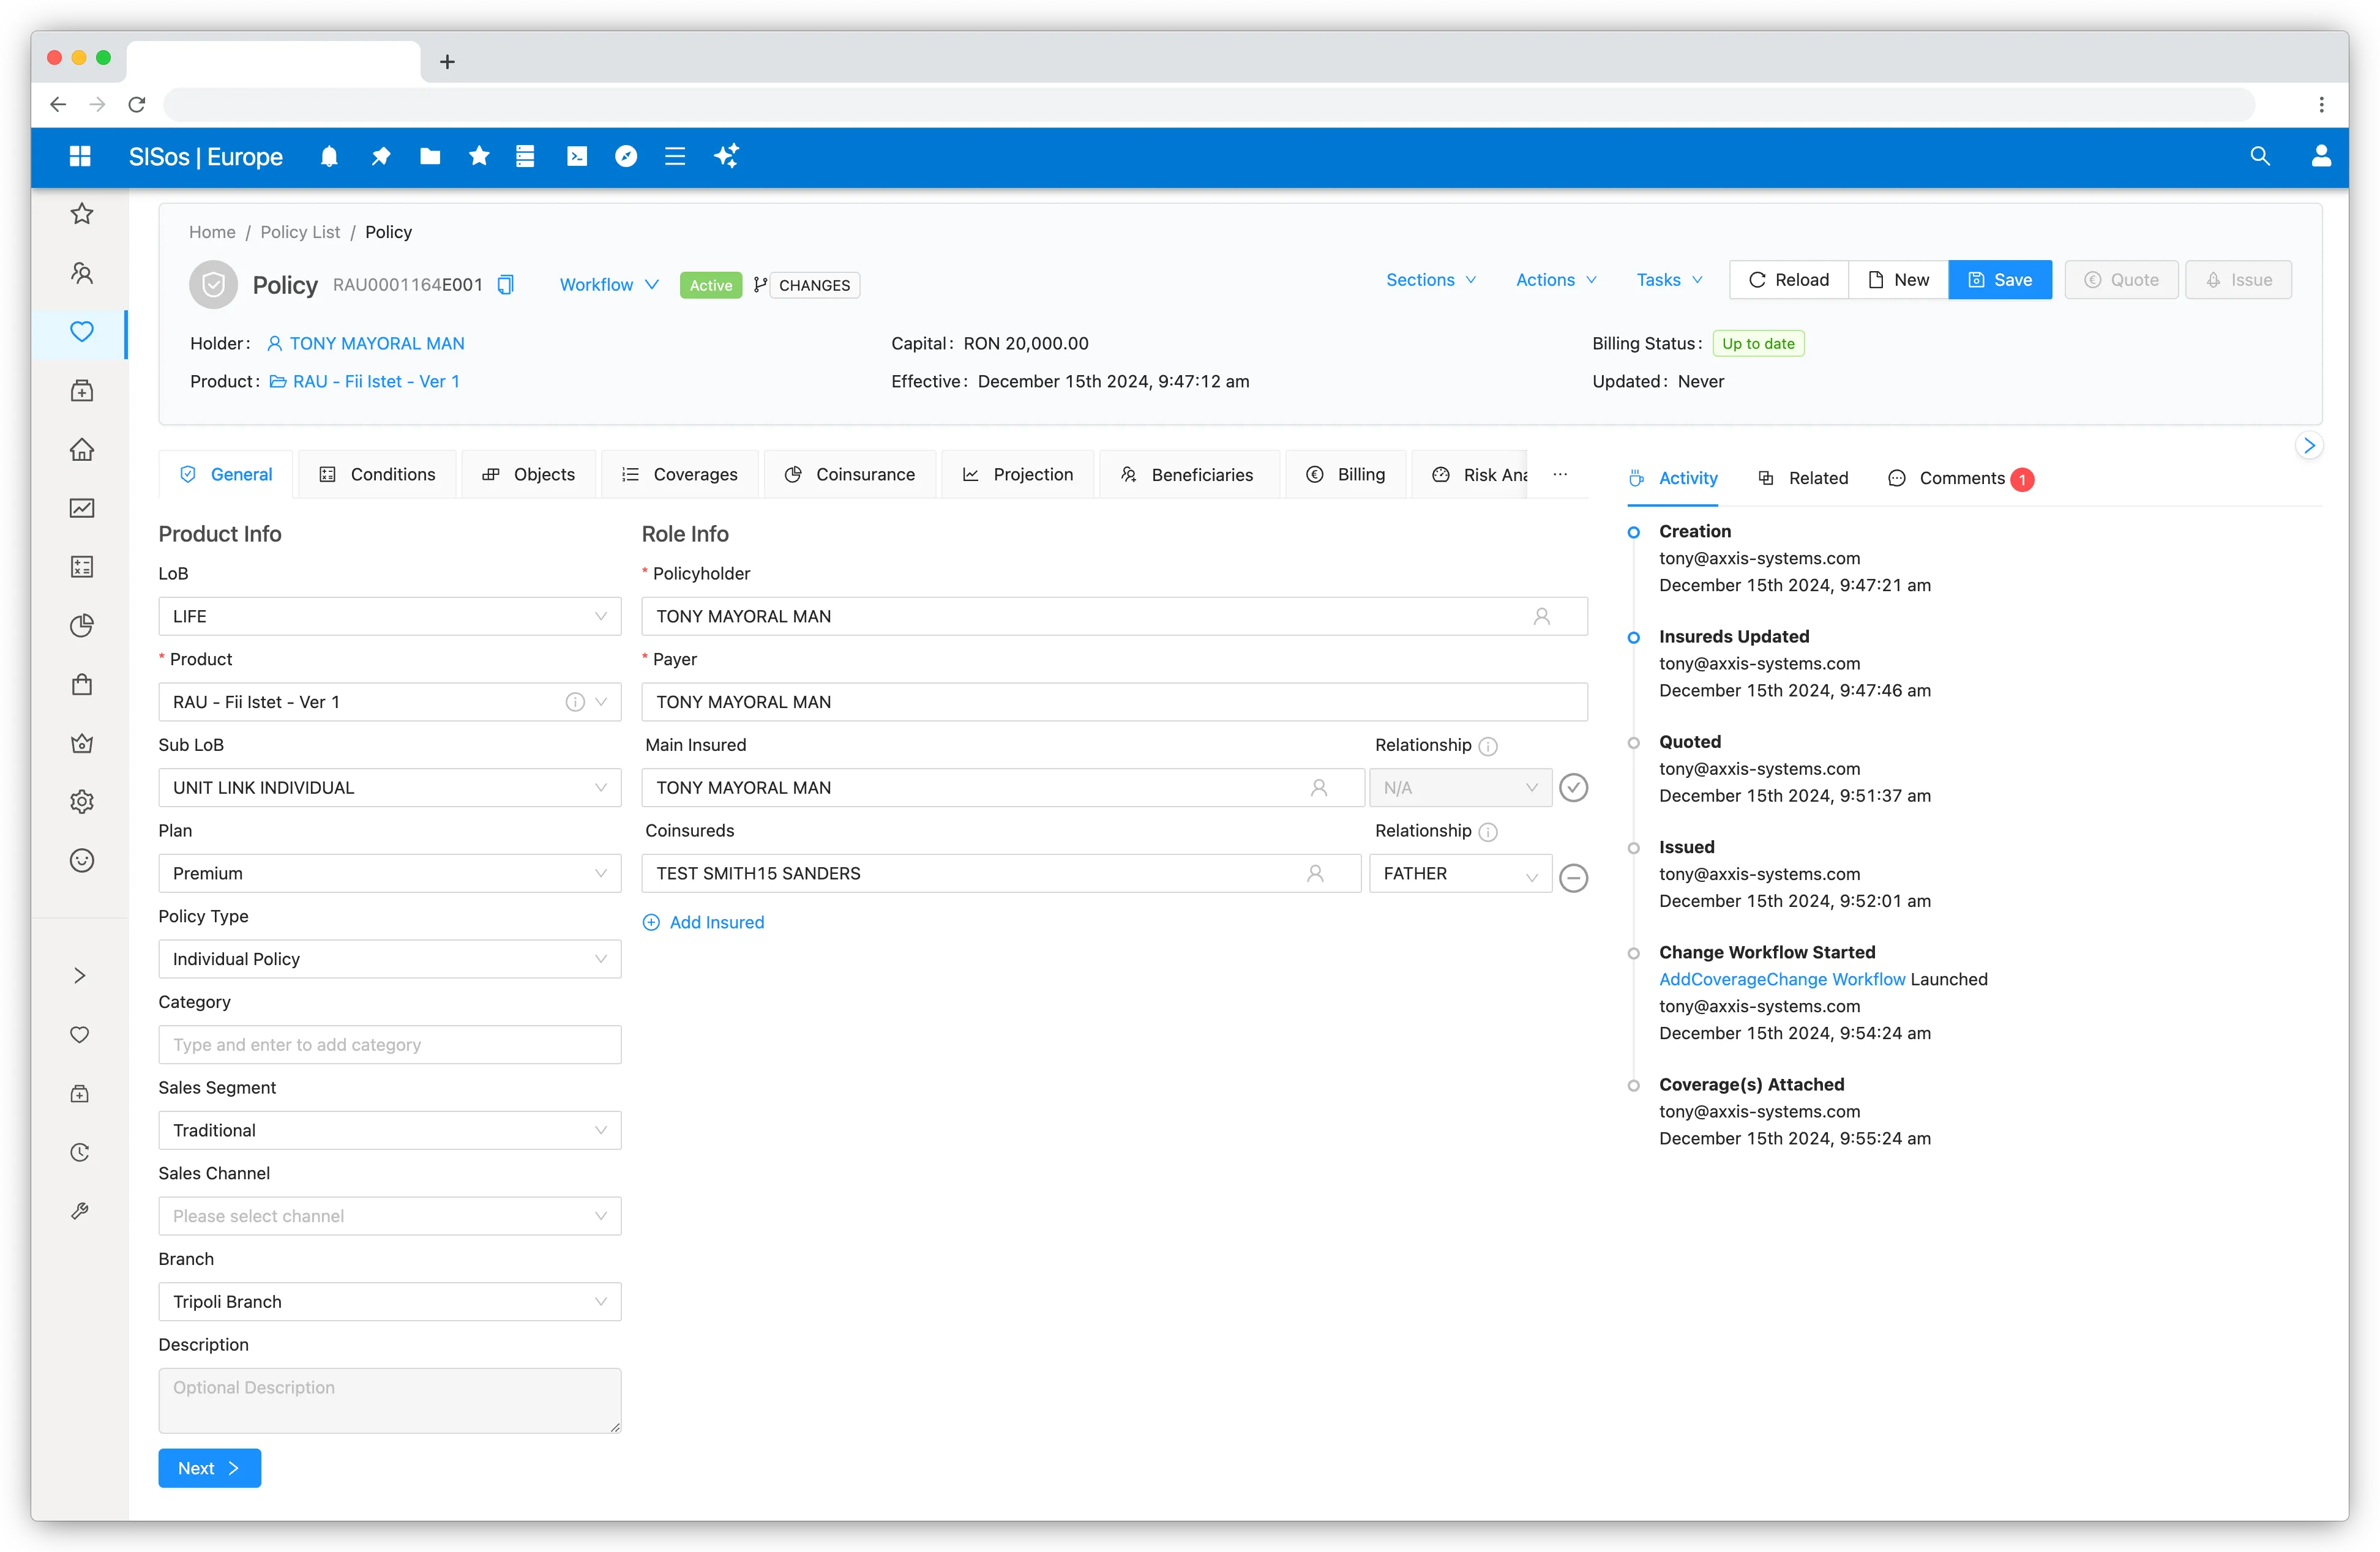
Task: Select the heart policies icon in sidebar
Action: click(x=82, y=332)
